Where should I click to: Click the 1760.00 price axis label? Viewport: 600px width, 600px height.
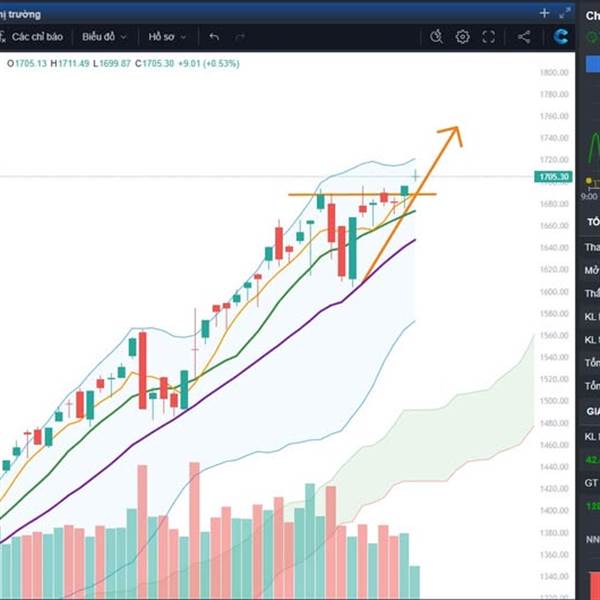pyautogui.click(x=554, y=116)
